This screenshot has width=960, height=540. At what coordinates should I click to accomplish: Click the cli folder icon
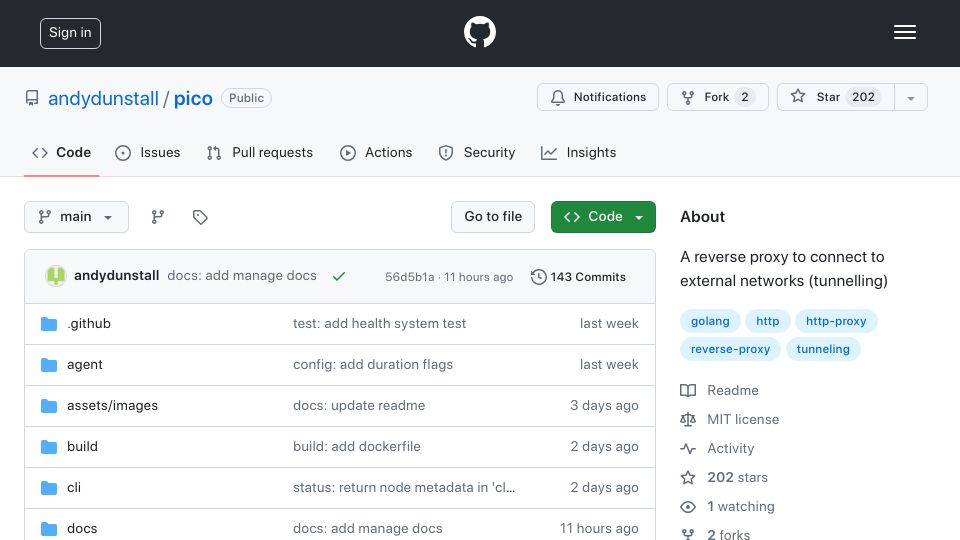coord(49,487)
